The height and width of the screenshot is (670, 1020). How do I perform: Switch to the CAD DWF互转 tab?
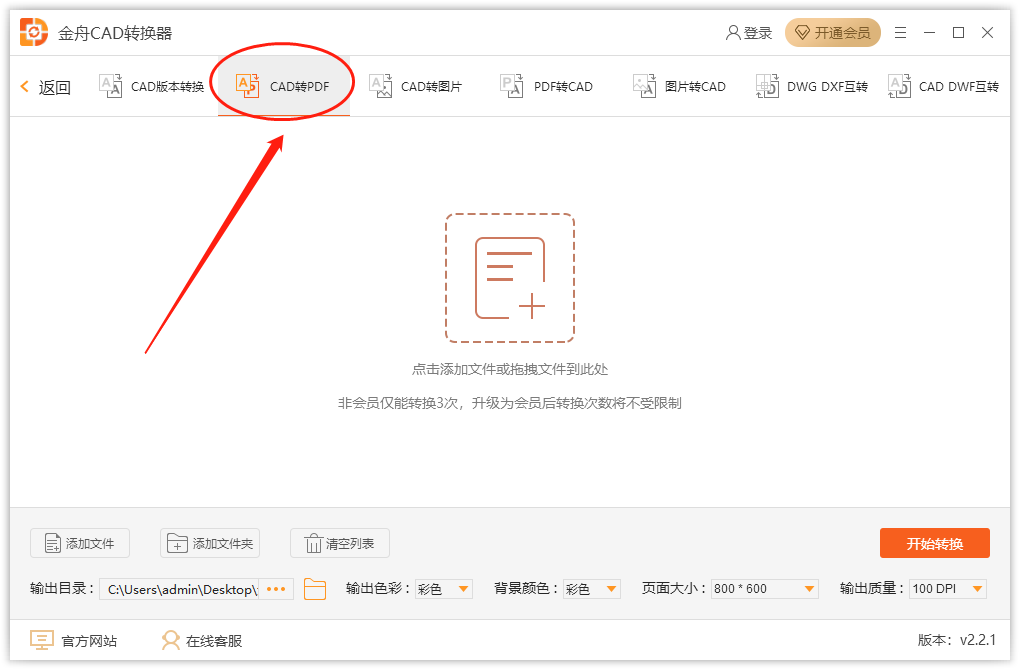pyautogui.click(x=943, y=87)
